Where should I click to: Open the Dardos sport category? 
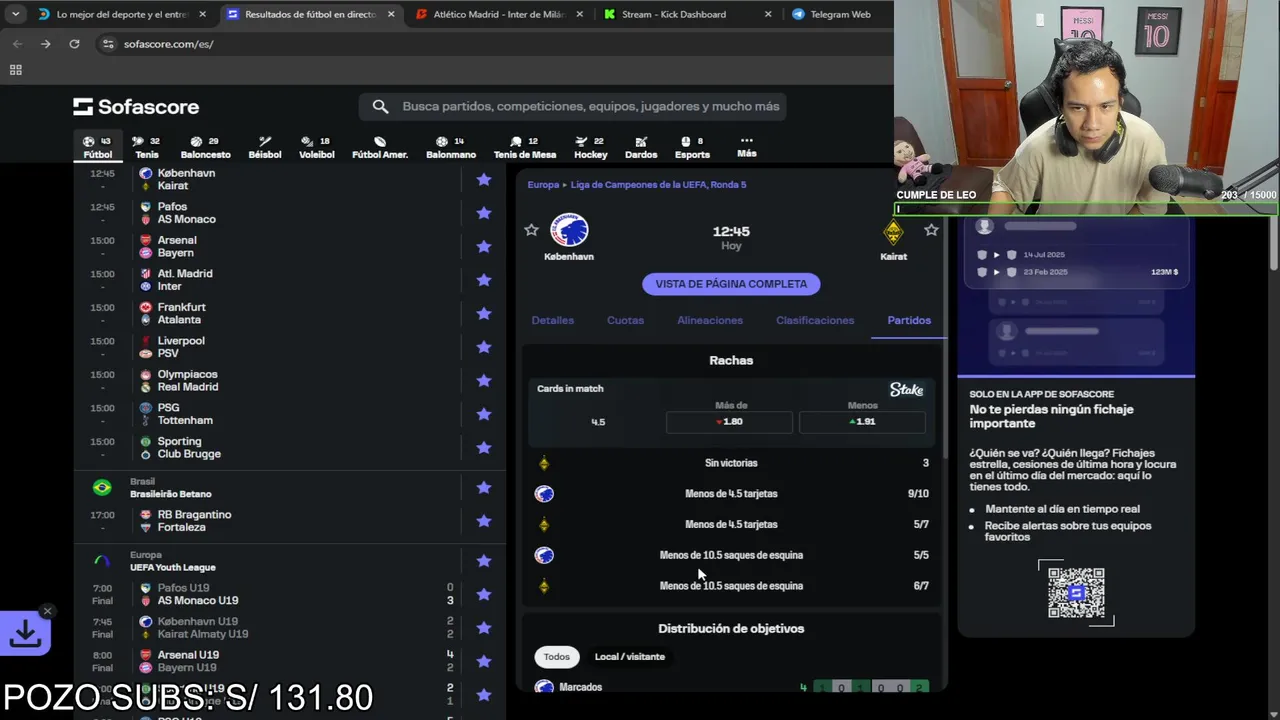click(x=641, y=147)
